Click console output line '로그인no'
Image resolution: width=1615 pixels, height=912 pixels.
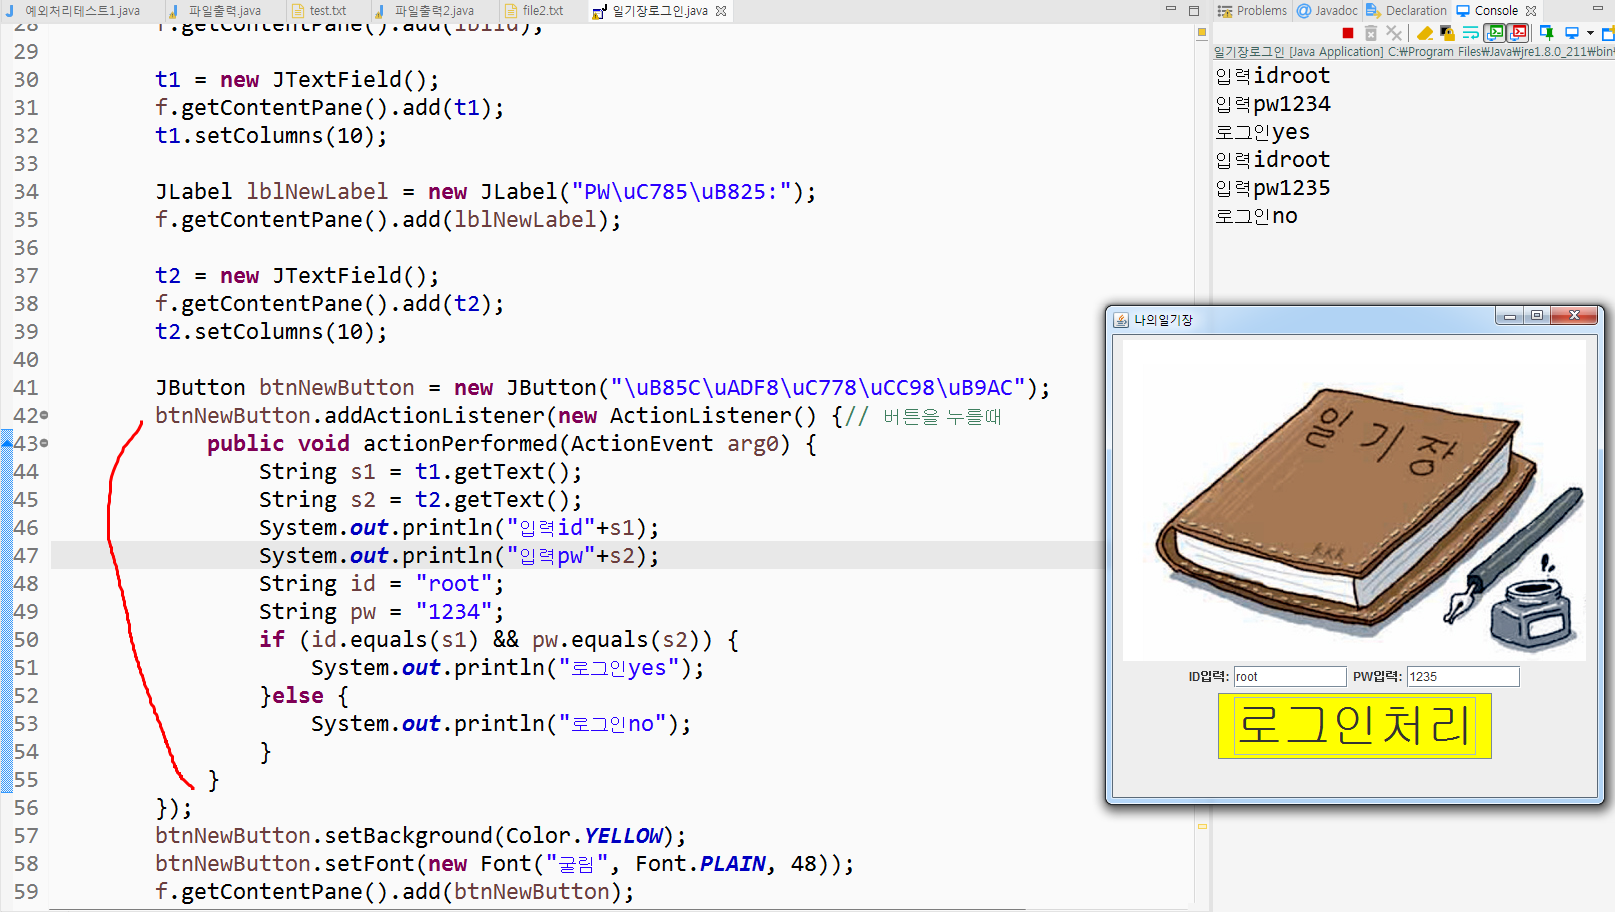(x=1256, y=216)
